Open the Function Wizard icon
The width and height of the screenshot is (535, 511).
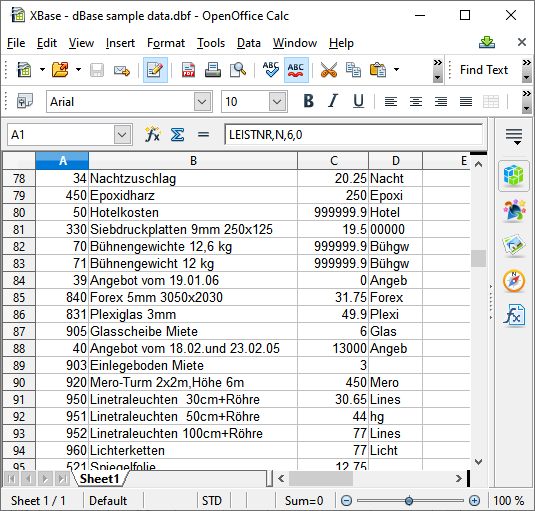tap(152, 134)
